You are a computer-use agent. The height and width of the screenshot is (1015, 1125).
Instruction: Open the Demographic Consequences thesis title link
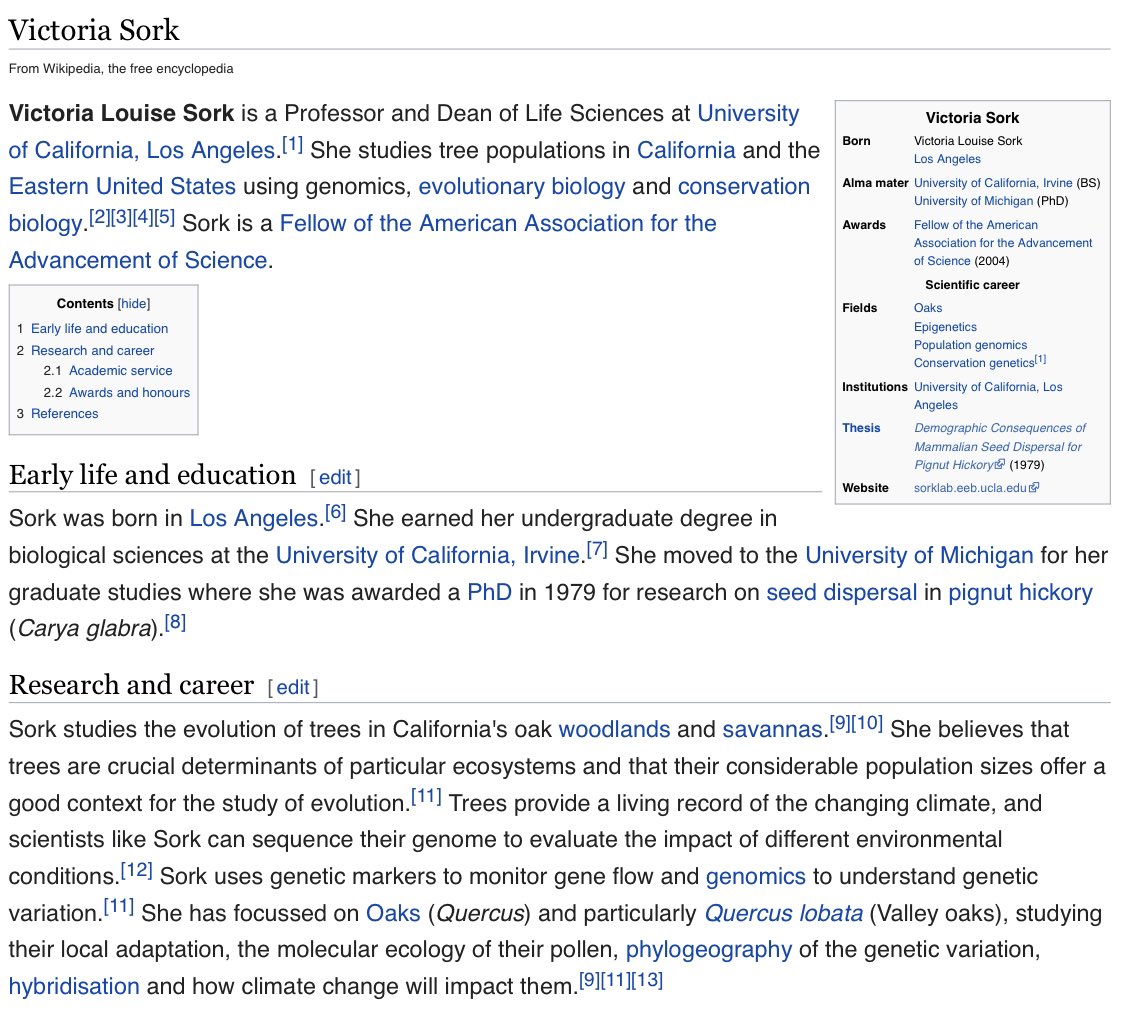pos(999,446)
